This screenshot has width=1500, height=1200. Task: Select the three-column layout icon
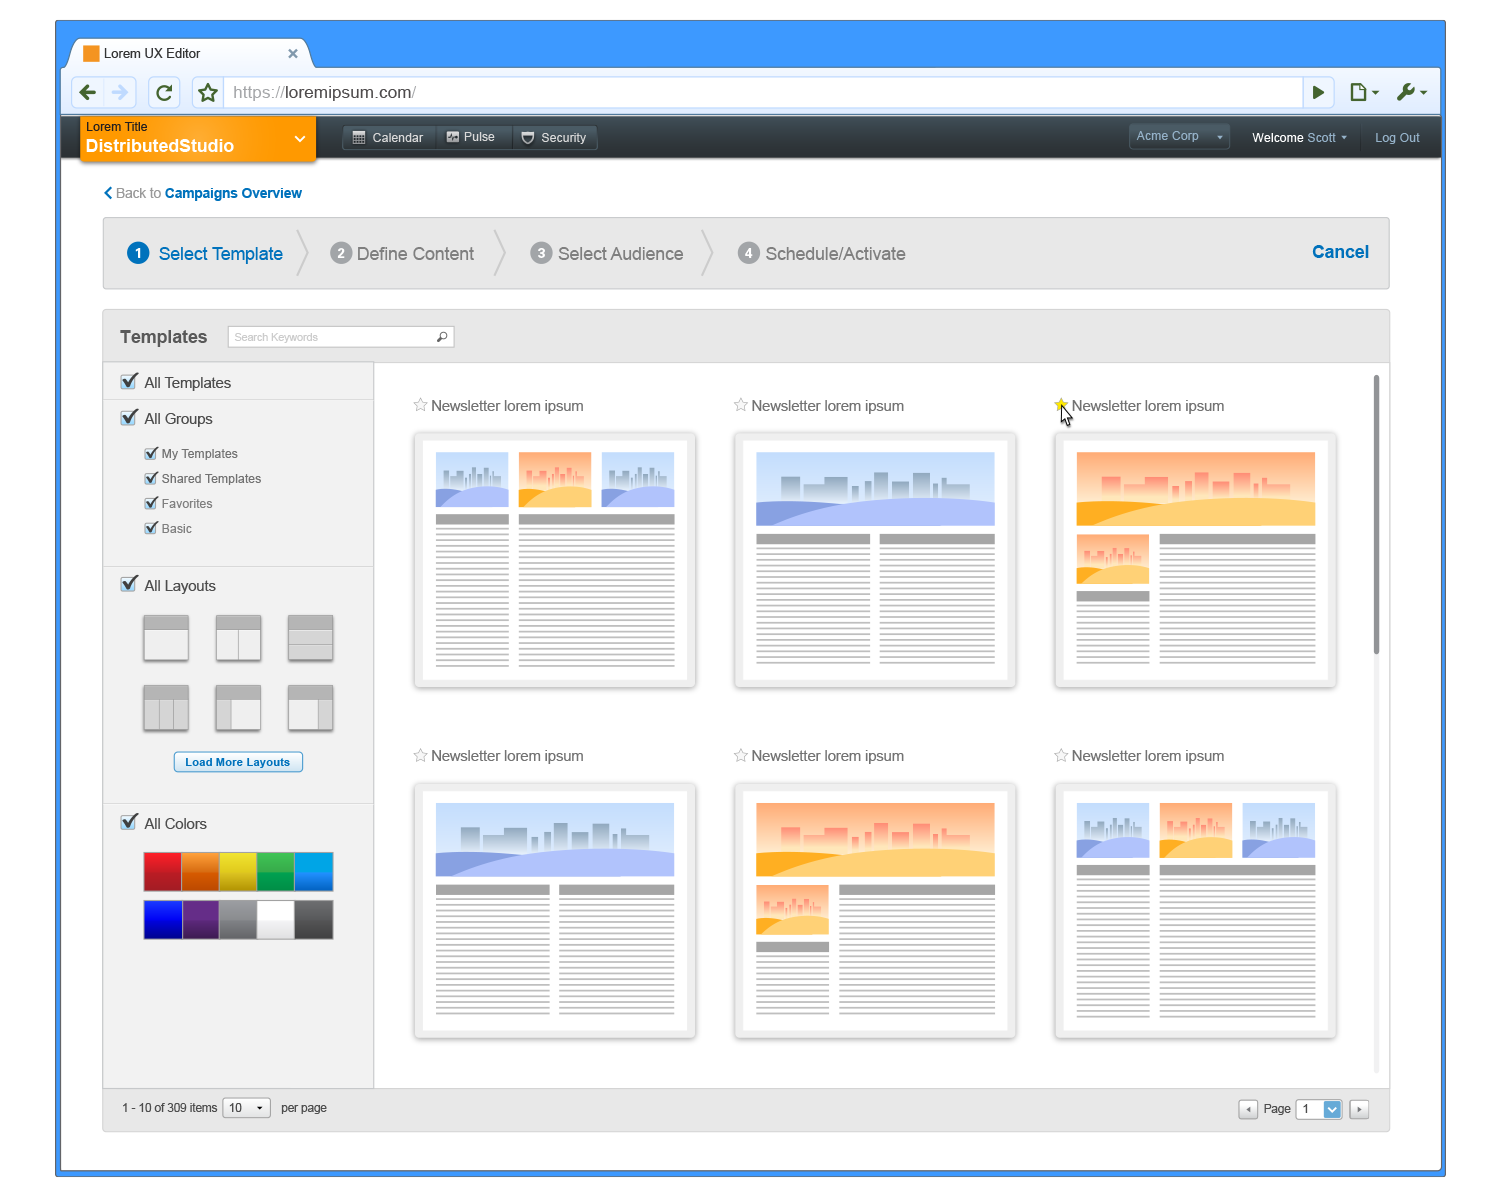click(x=166, y=708)
